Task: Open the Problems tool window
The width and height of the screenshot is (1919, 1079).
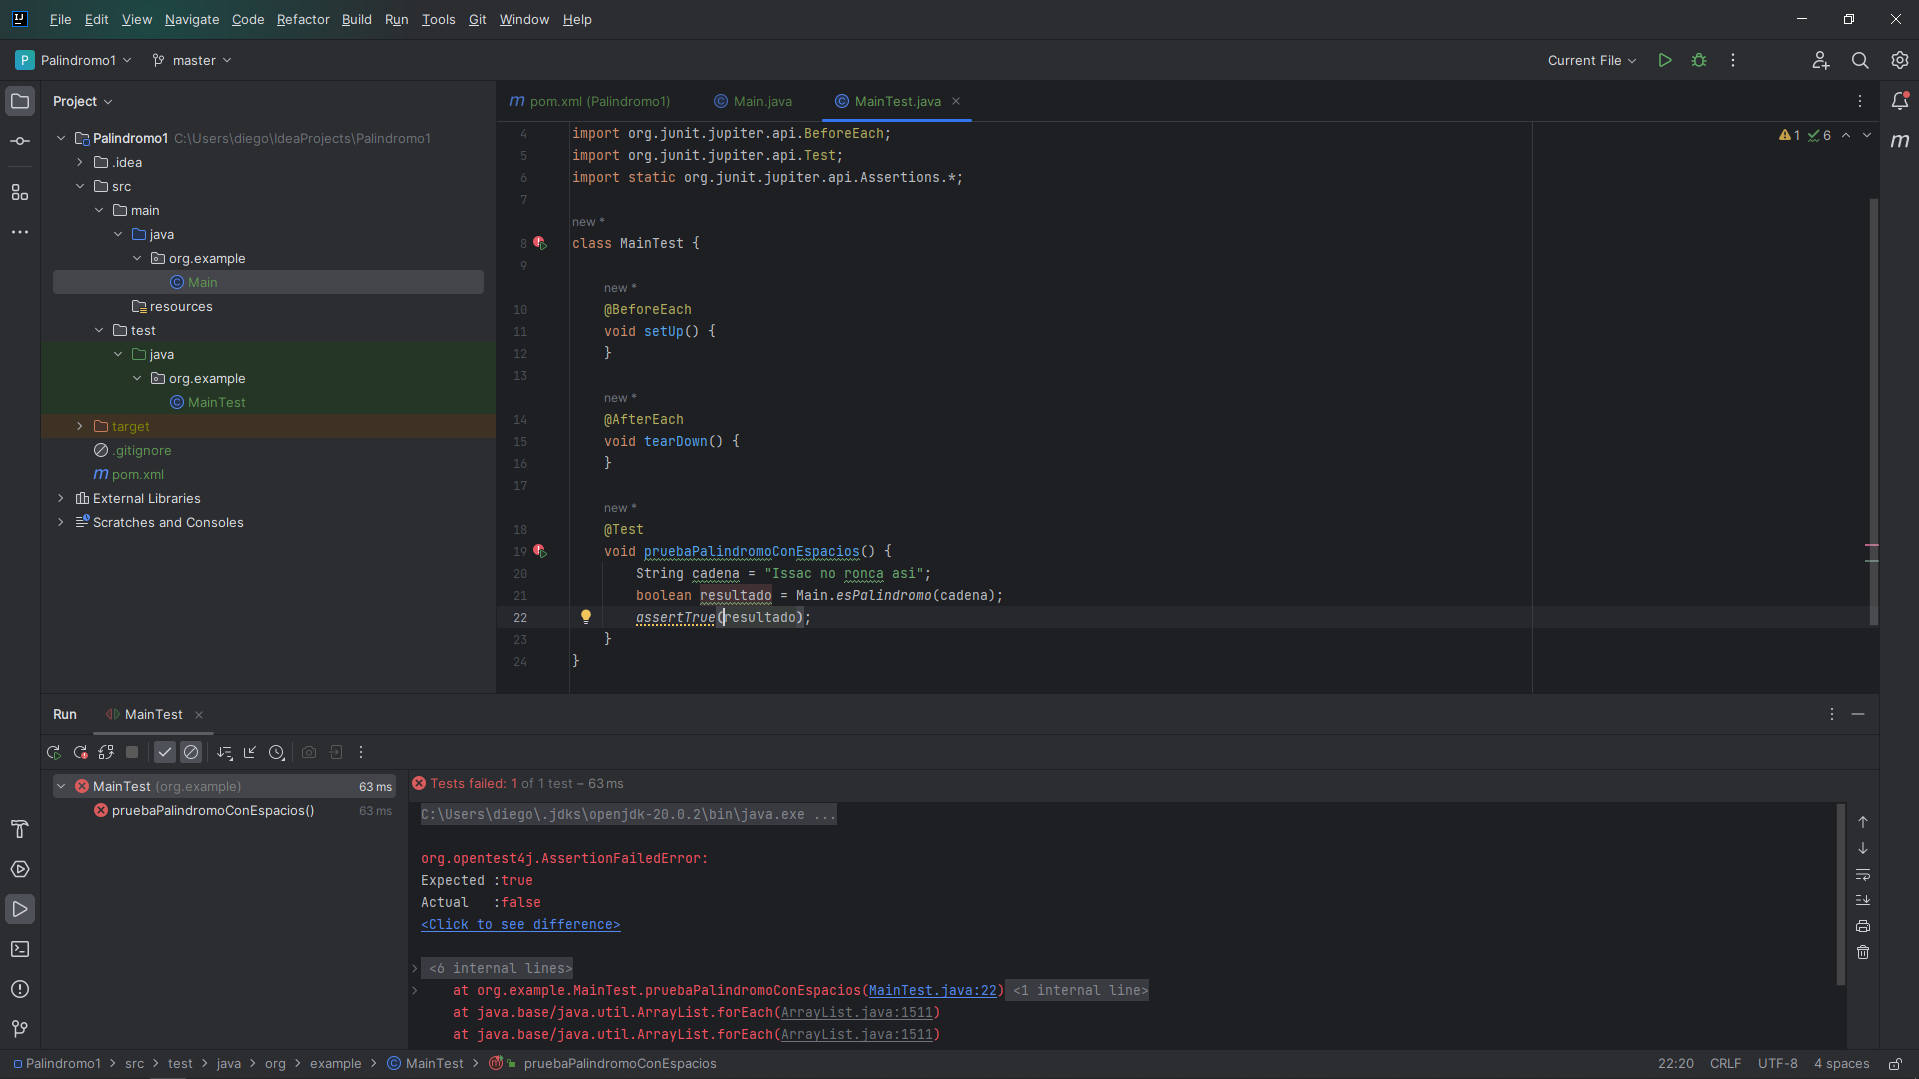Action: coord(20,989)
